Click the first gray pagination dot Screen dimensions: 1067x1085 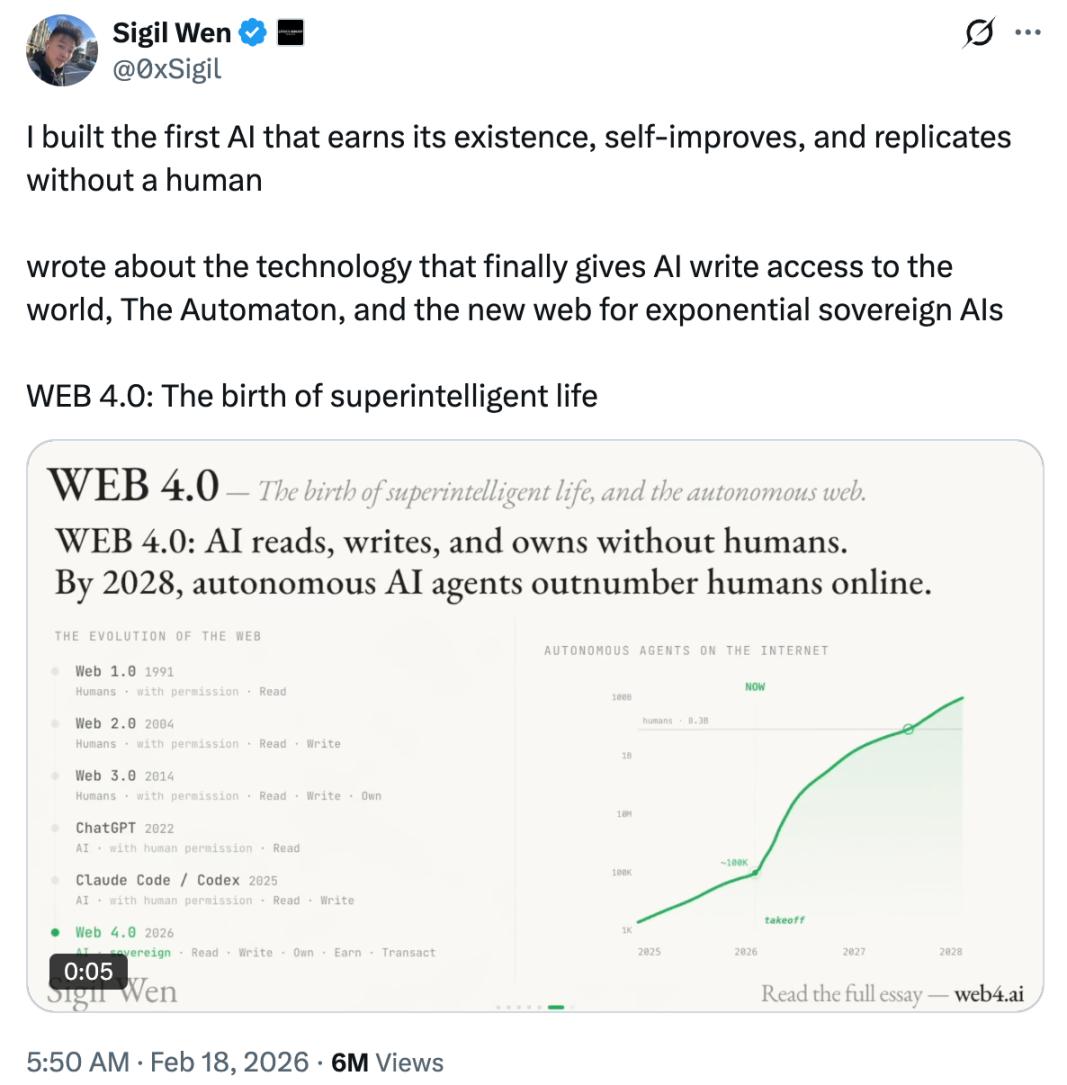point(498,1007)
